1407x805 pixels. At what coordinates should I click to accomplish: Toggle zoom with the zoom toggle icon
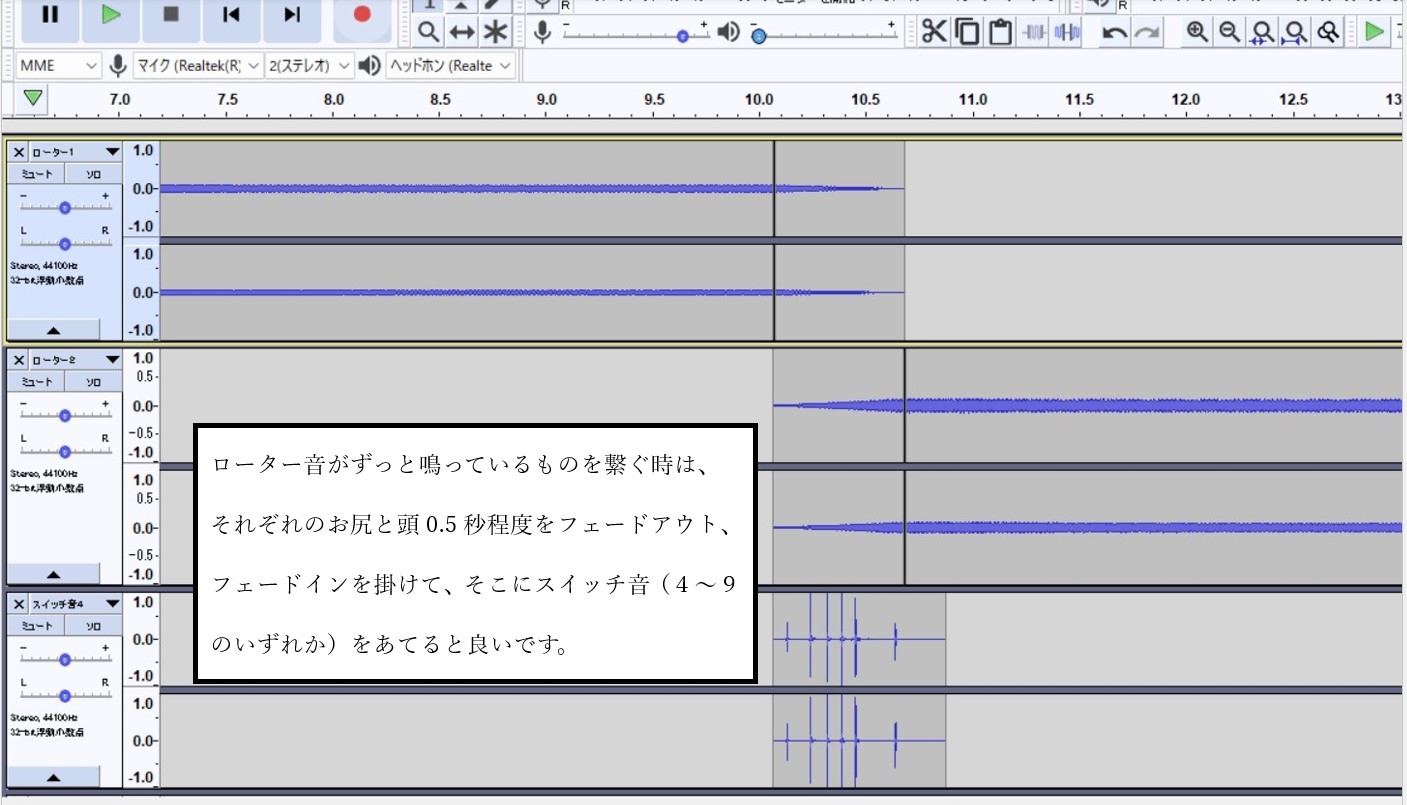point(1329,32)
